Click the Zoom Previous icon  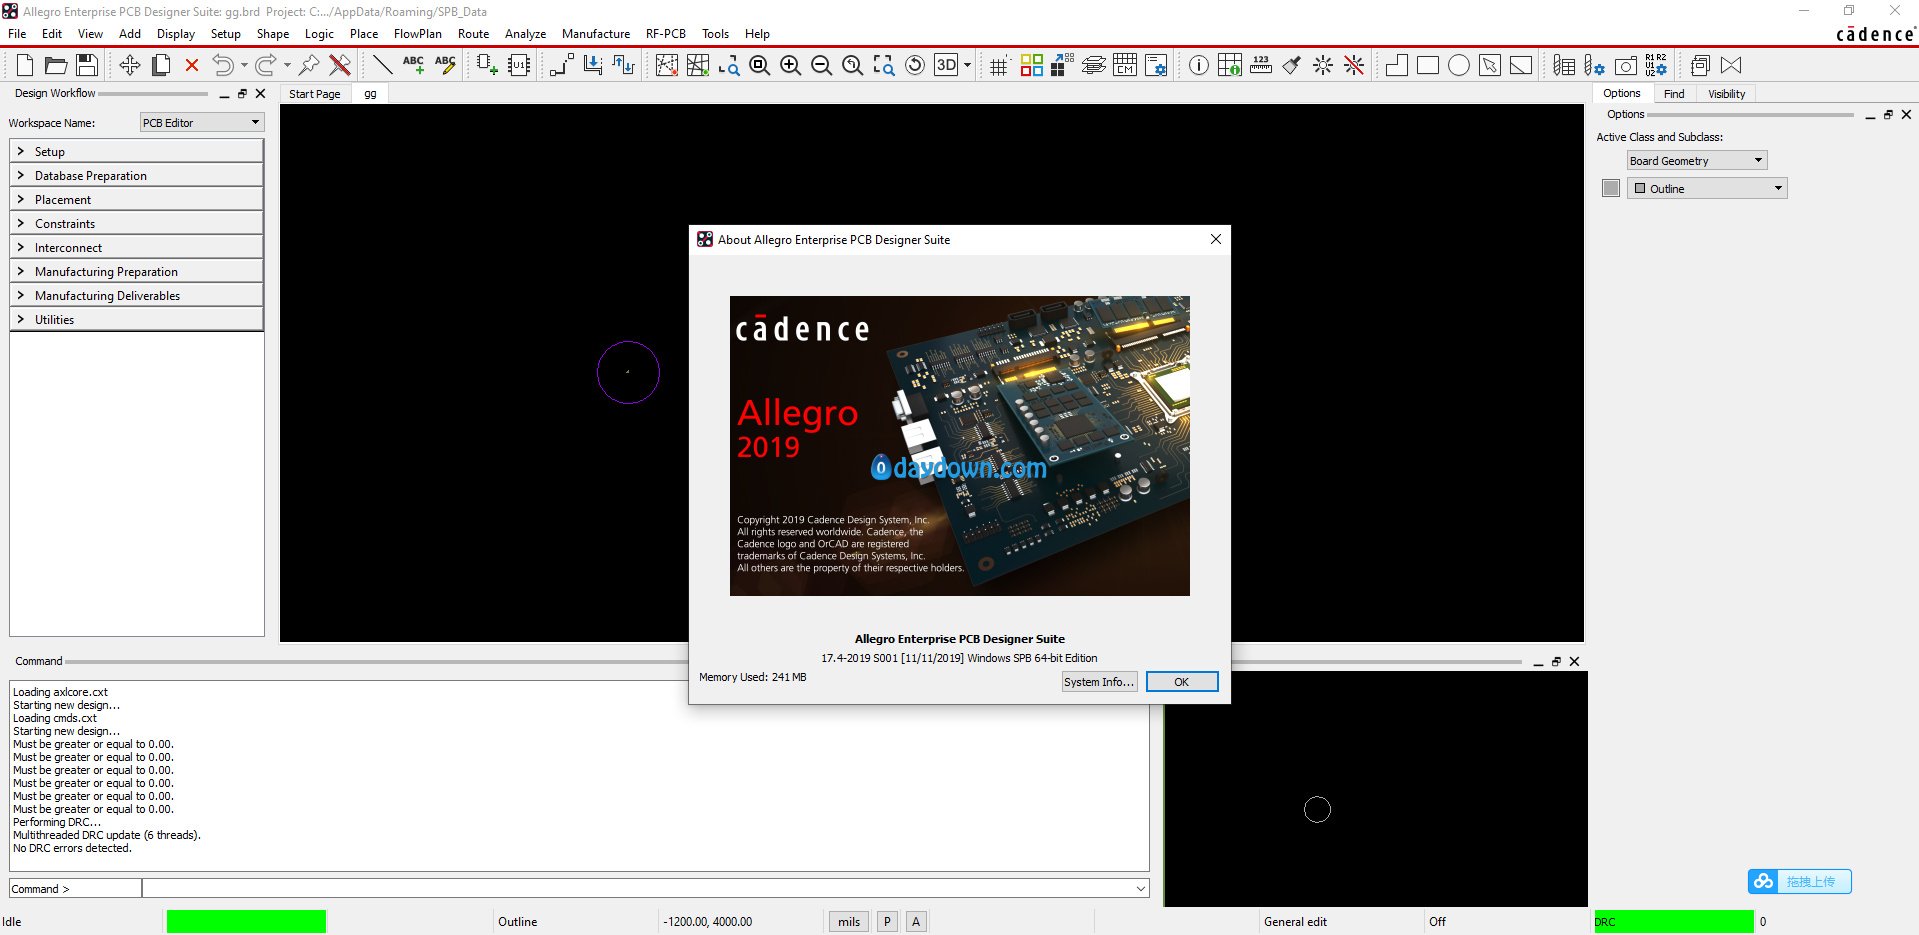(x=853, y=65)
